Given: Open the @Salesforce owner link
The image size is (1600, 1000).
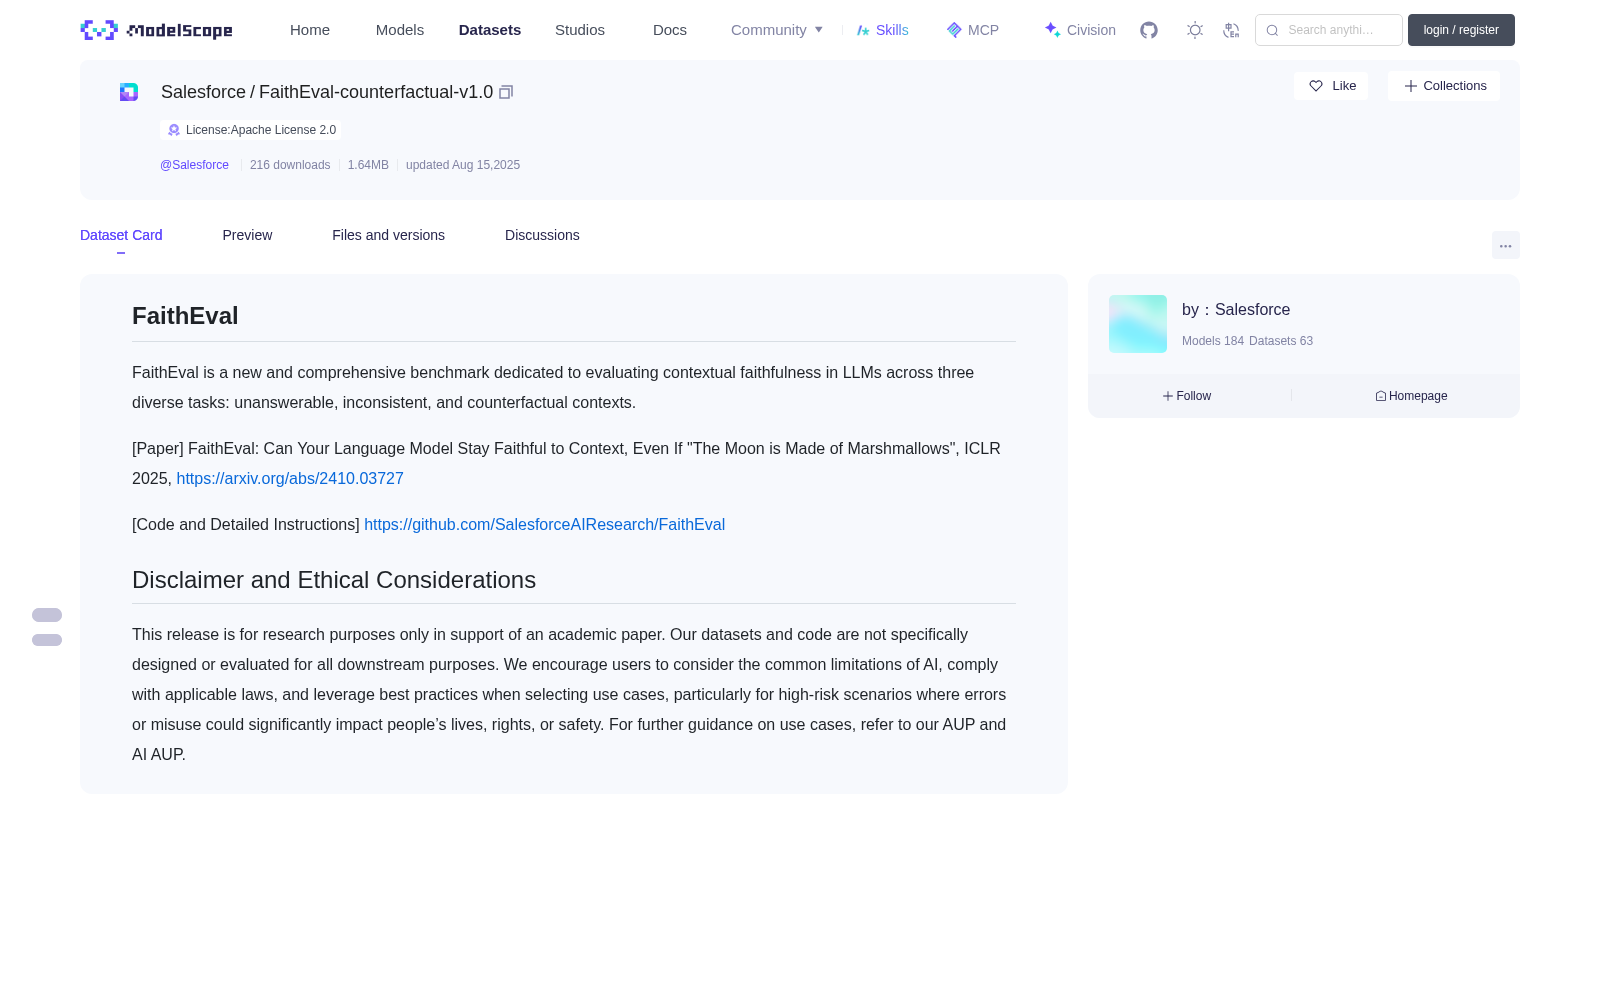Looking at the screenshot, I should pyautogui.click(x=194, y=165).
